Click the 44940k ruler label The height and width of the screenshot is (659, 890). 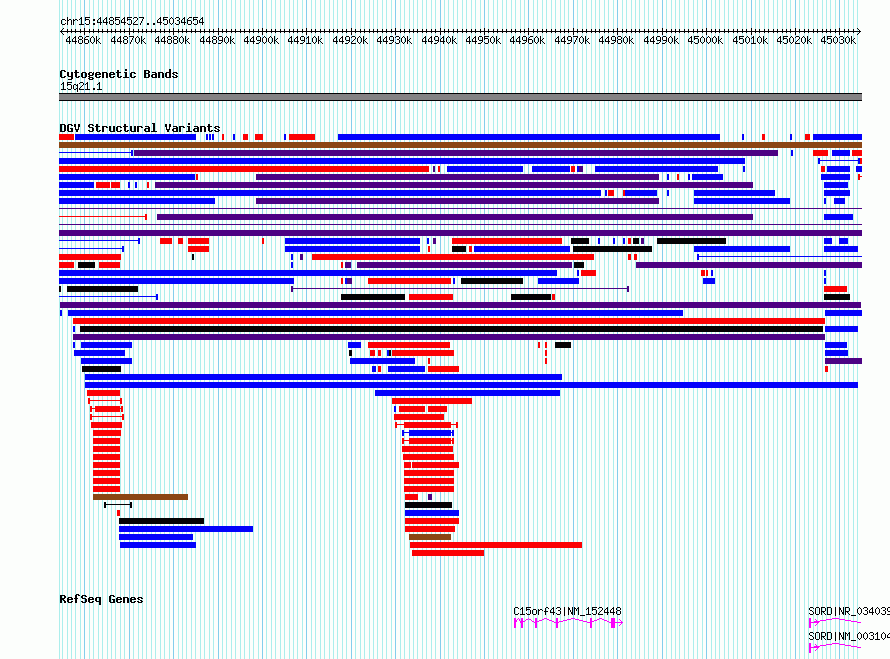click(439, 40)
